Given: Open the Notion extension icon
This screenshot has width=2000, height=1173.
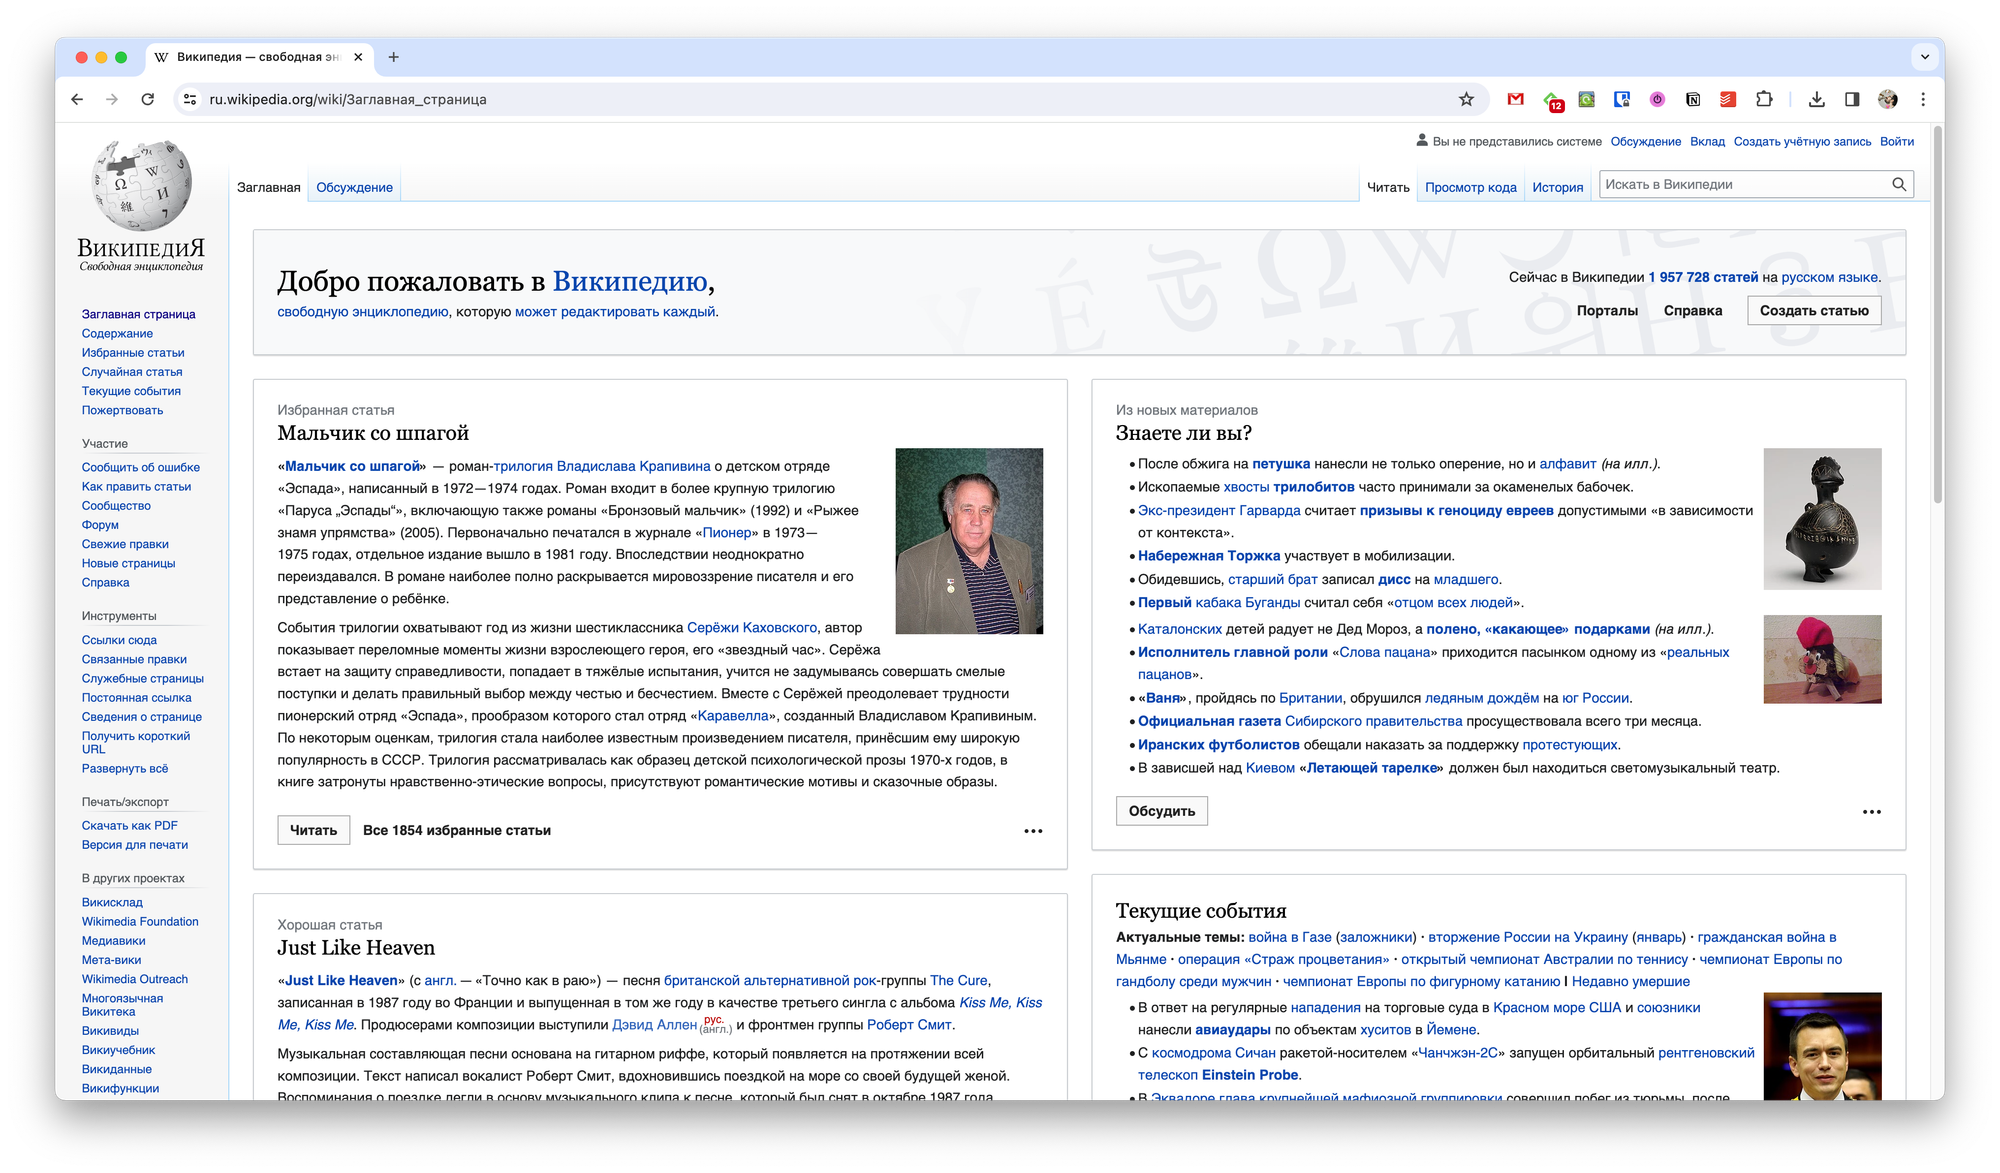Looking at the screenshot, I should click(1693, 99).
